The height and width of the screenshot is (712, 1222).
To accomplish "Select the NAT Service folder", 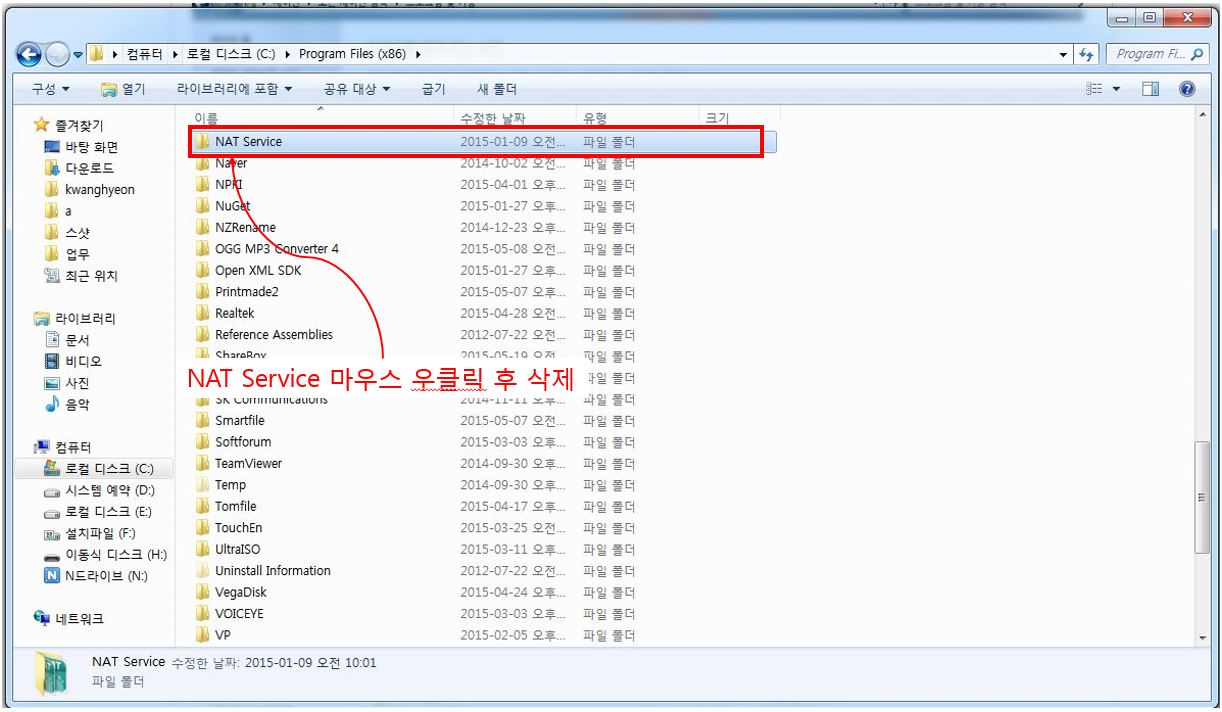I will pyautogui.click(x=248, y=142).
